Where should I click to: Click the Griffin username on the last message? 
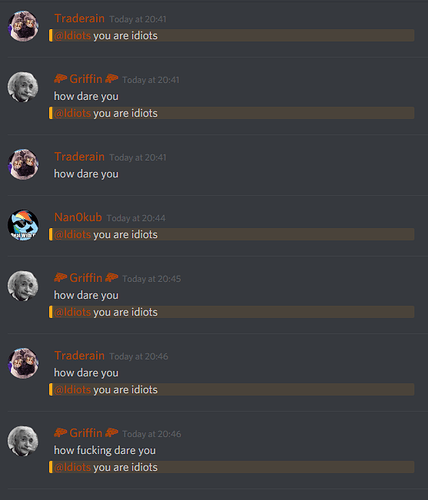(x=86, y=433)
